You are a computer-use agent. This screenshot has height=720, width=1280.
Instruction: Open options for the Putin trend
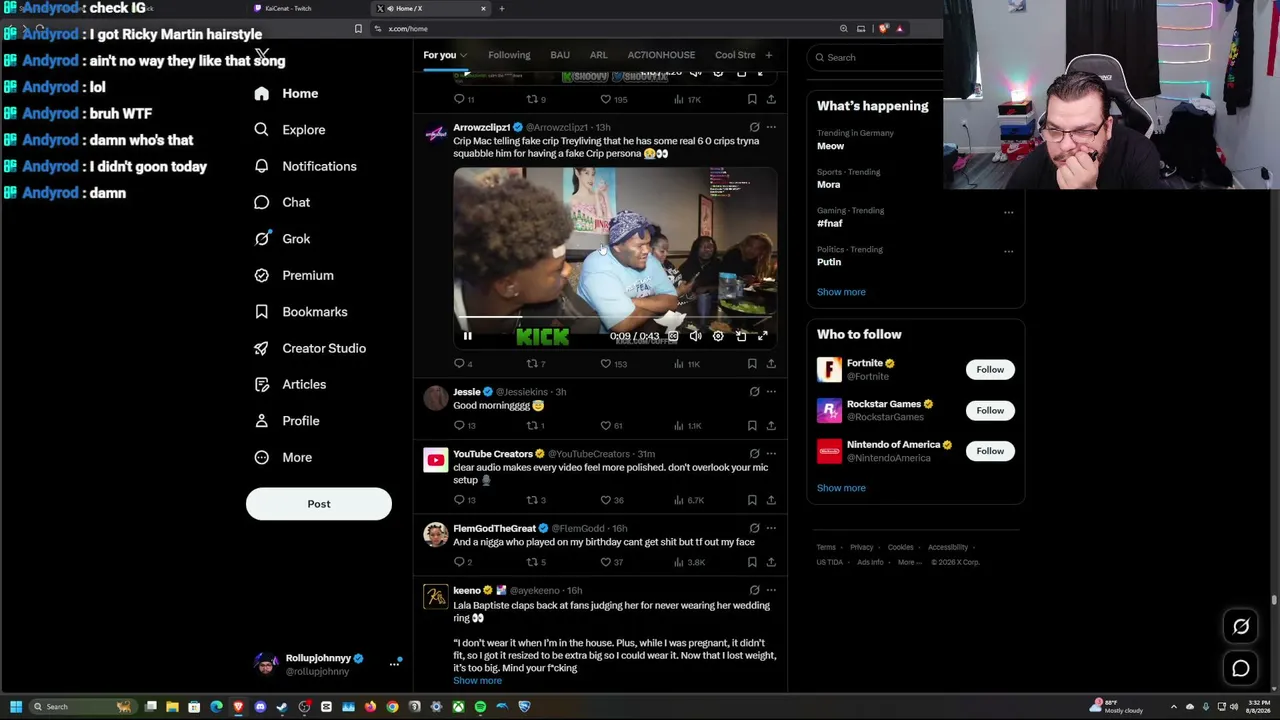pos(1008,251)
